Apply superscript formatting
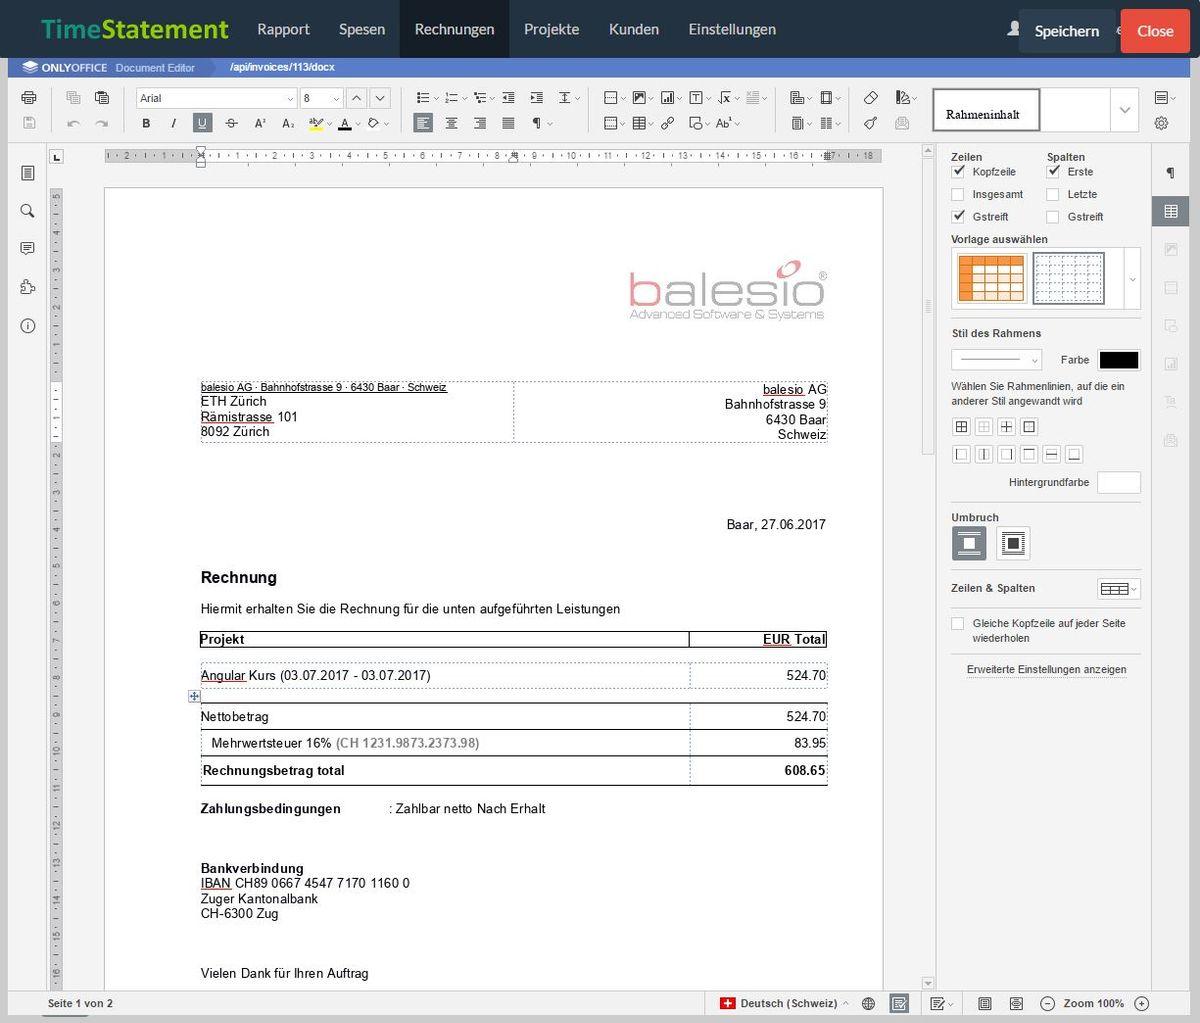The height and width of the screenshot is (1023, 1200). [260, 123]
